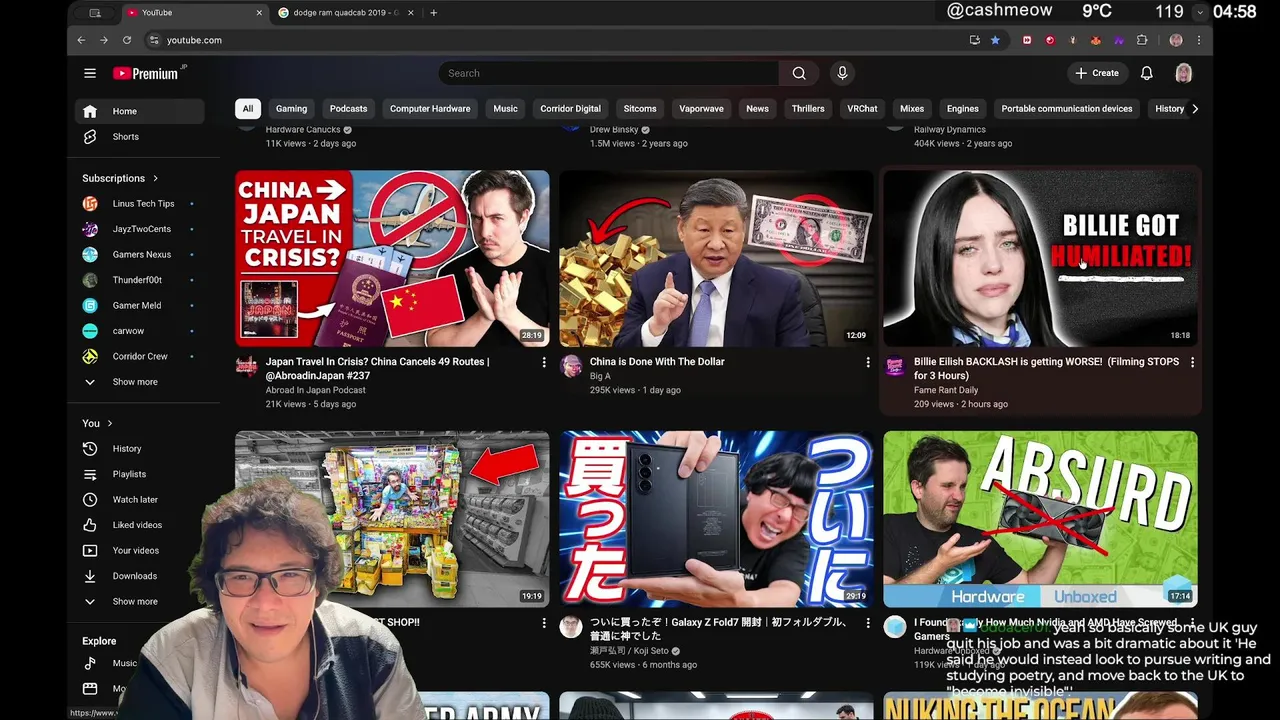The width and height of the screenshot is (1280, 720).
Task: Open Japan Travel In Crisis thumbnail
Action: click(392, 258)
